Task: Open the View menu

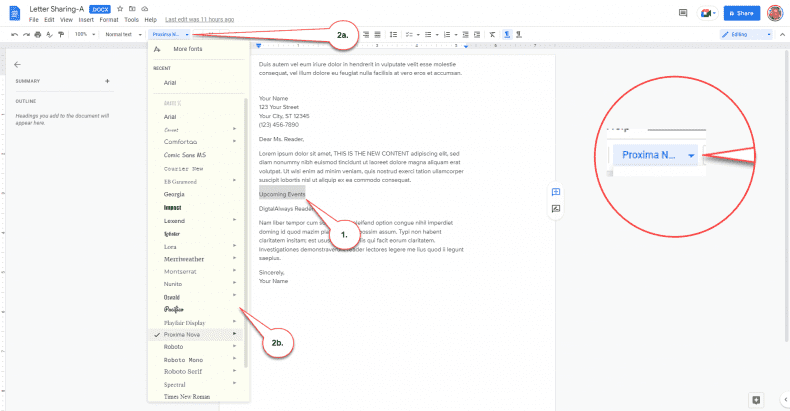Action: coord(67,20)
